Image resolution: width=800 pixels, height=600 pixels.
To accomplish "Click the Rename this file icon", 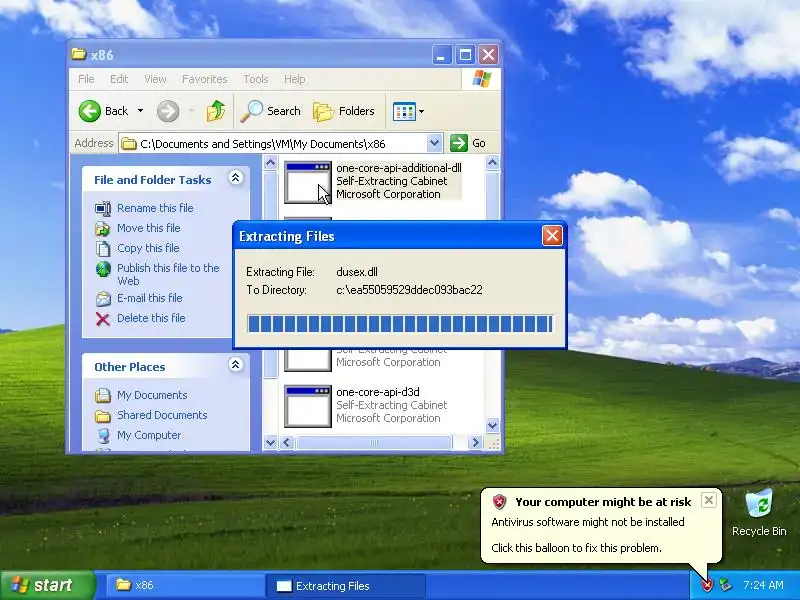I will pos(103,209).
